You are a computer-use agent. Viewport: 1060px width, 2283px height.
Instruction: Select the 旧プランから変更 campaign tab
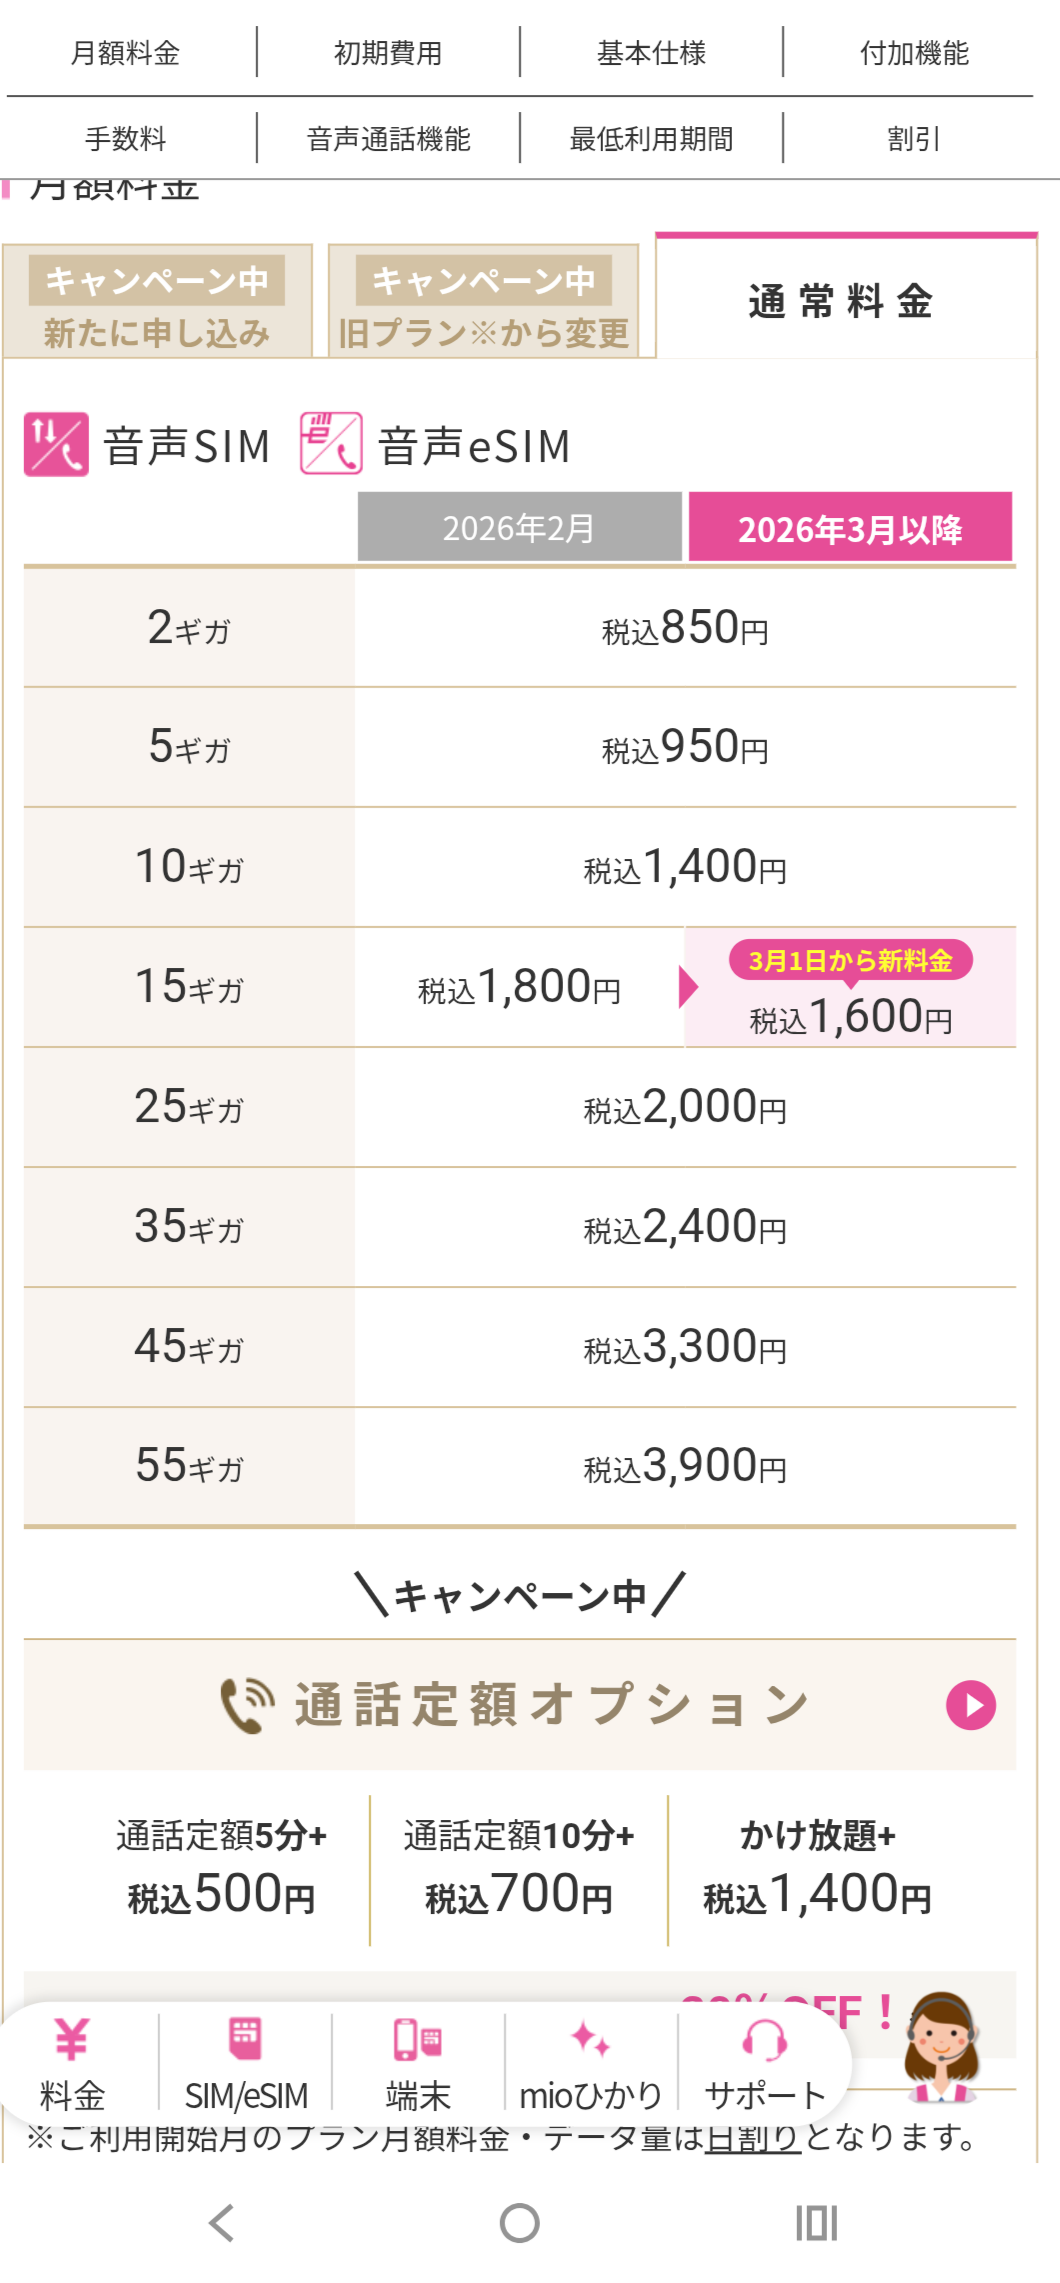(483, 301)
